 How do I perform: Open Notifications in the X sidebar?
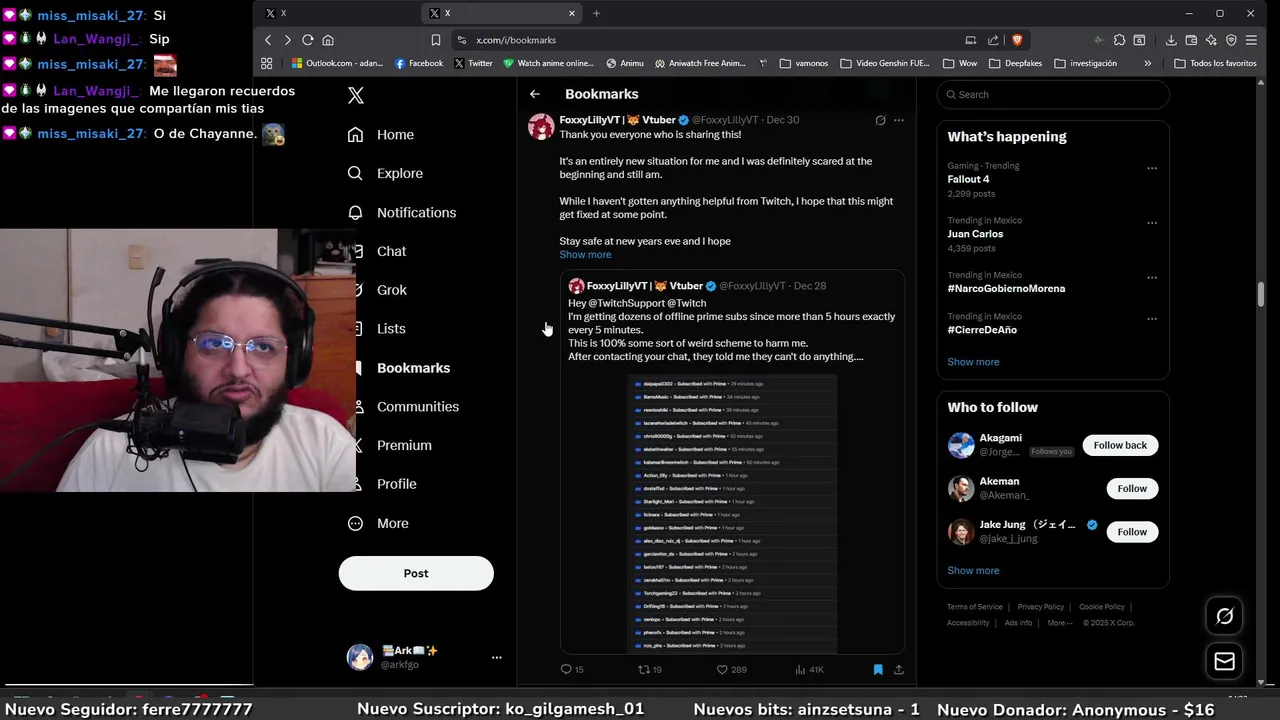click(x=402, y=212)
